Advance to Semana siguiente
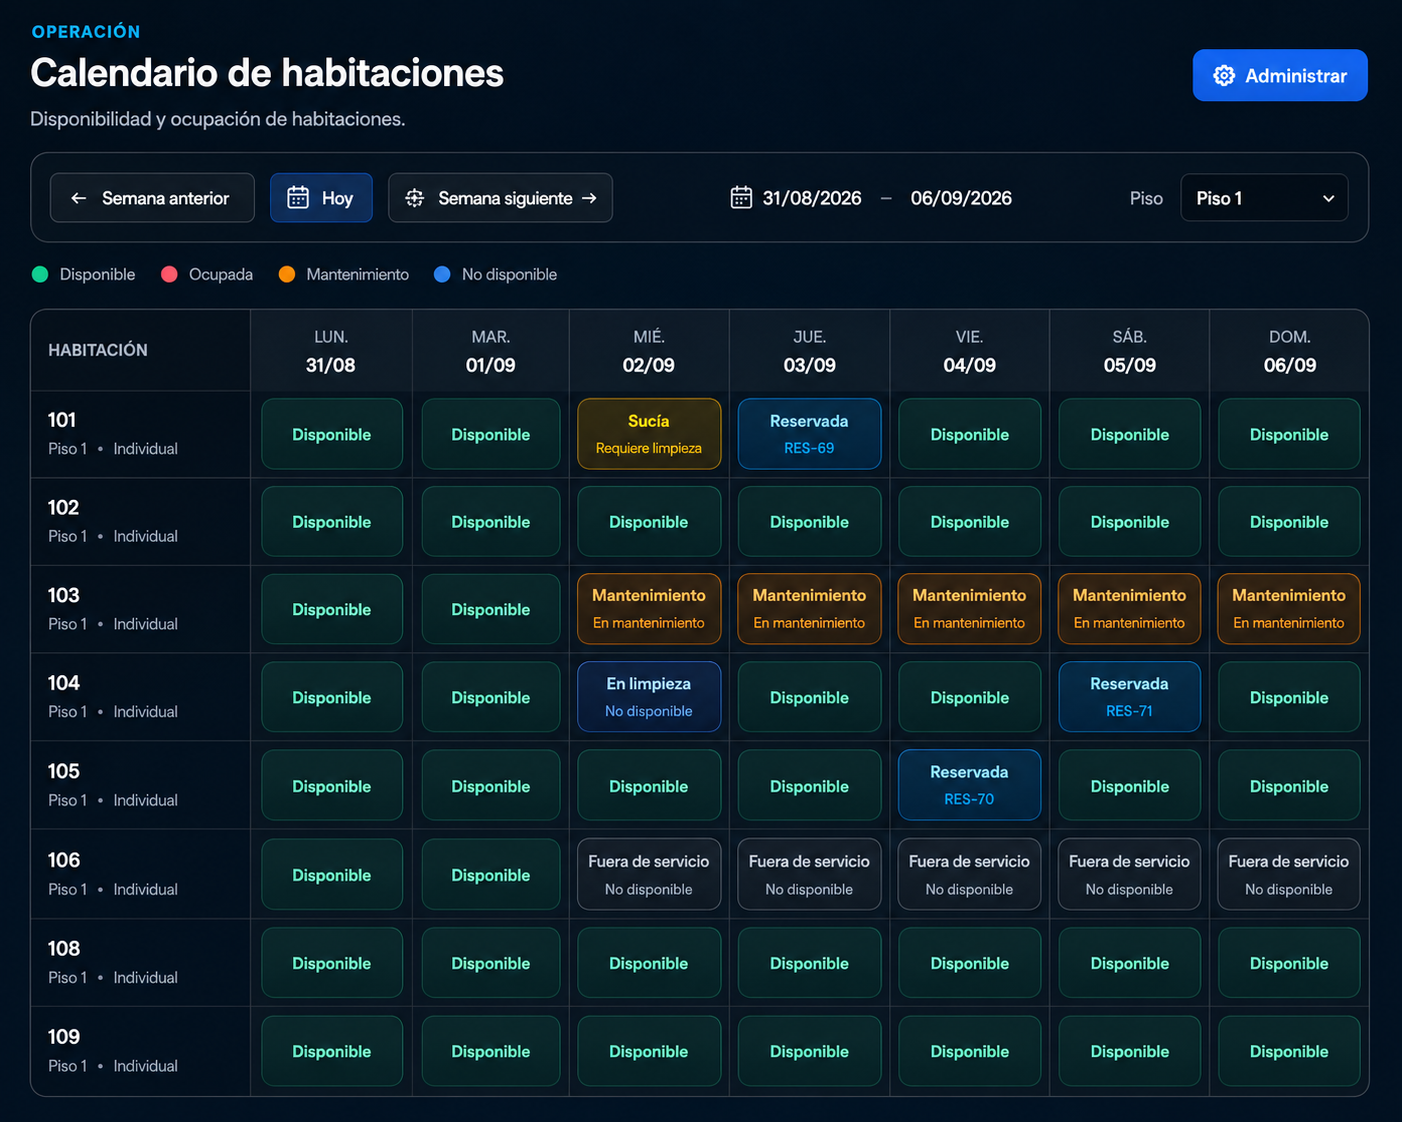 (x=500, y=198)
